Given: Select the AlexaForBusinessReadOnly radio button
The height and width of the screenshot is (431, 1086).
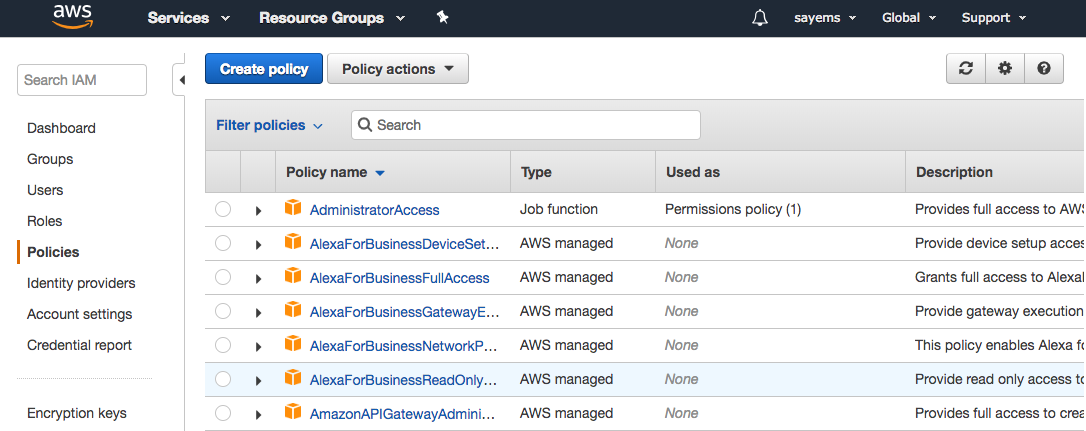Looking at the screenshot, I should click(x=223, y=379).
